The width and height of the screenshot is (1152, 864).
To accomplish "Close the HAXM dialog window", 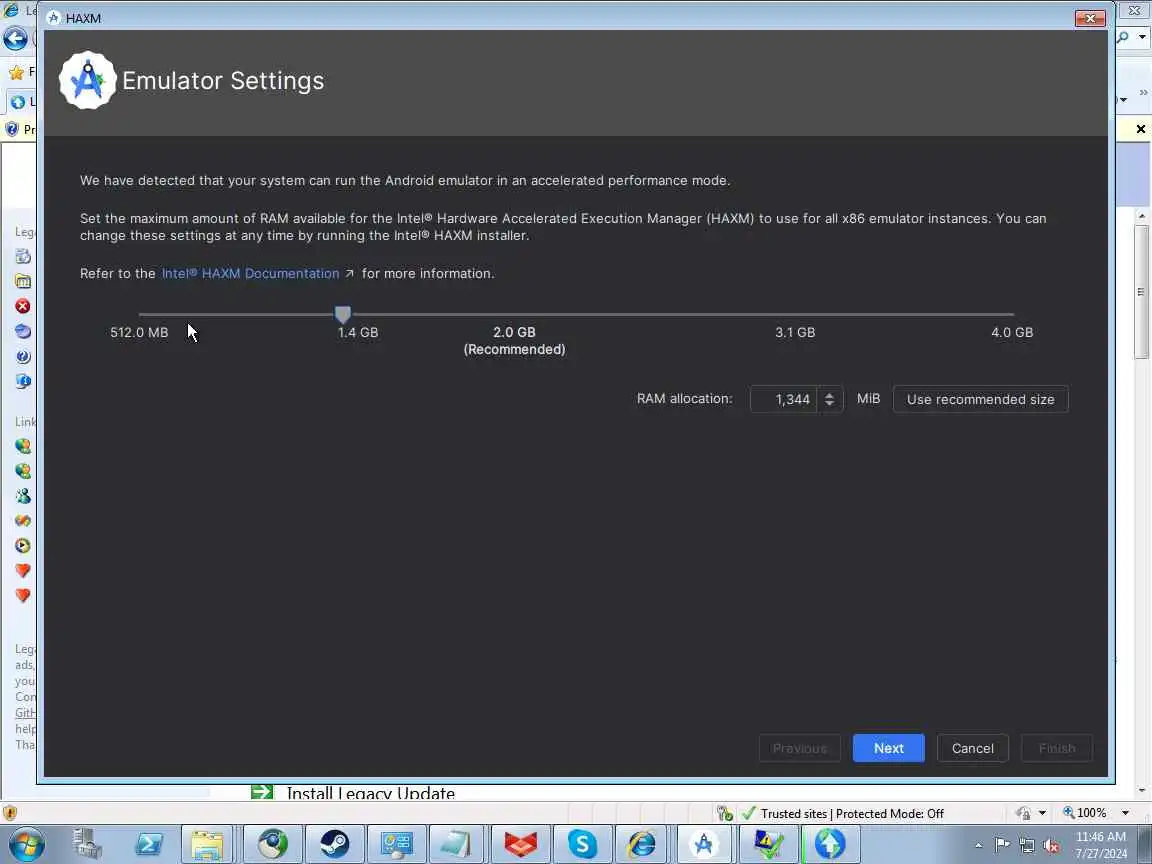I will point(1090,18).
